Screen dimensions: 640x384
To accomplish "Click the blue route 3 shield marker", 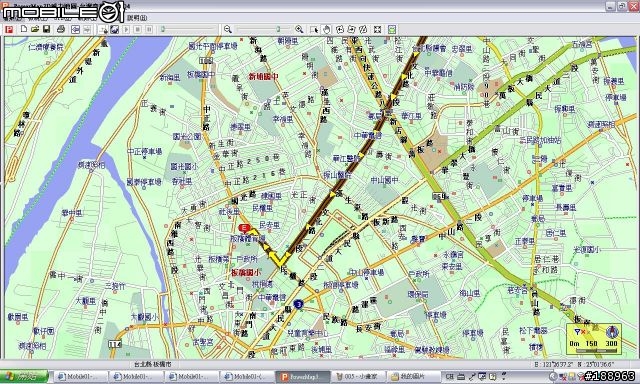I will coord(299,304).
